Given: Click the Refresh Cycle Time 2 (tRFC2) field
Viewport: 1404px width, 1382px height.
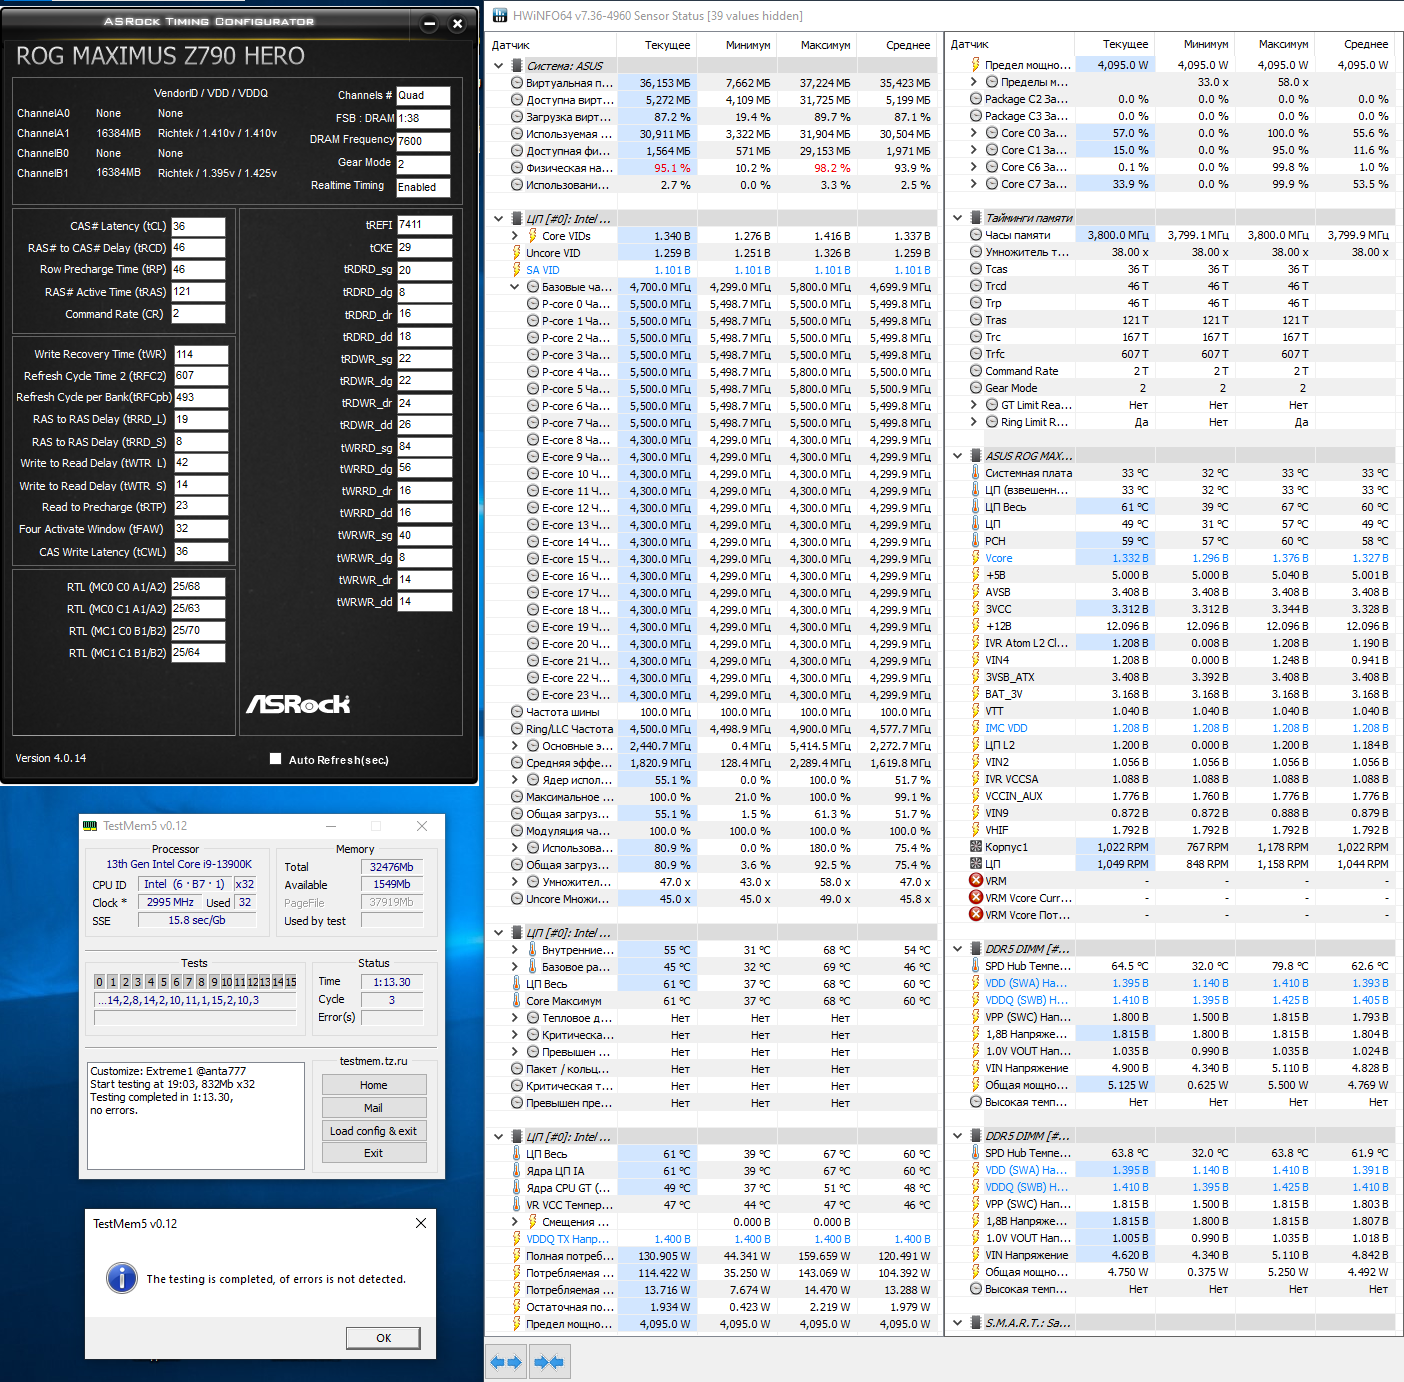Looking at the screenshot, I should [201, 376].
